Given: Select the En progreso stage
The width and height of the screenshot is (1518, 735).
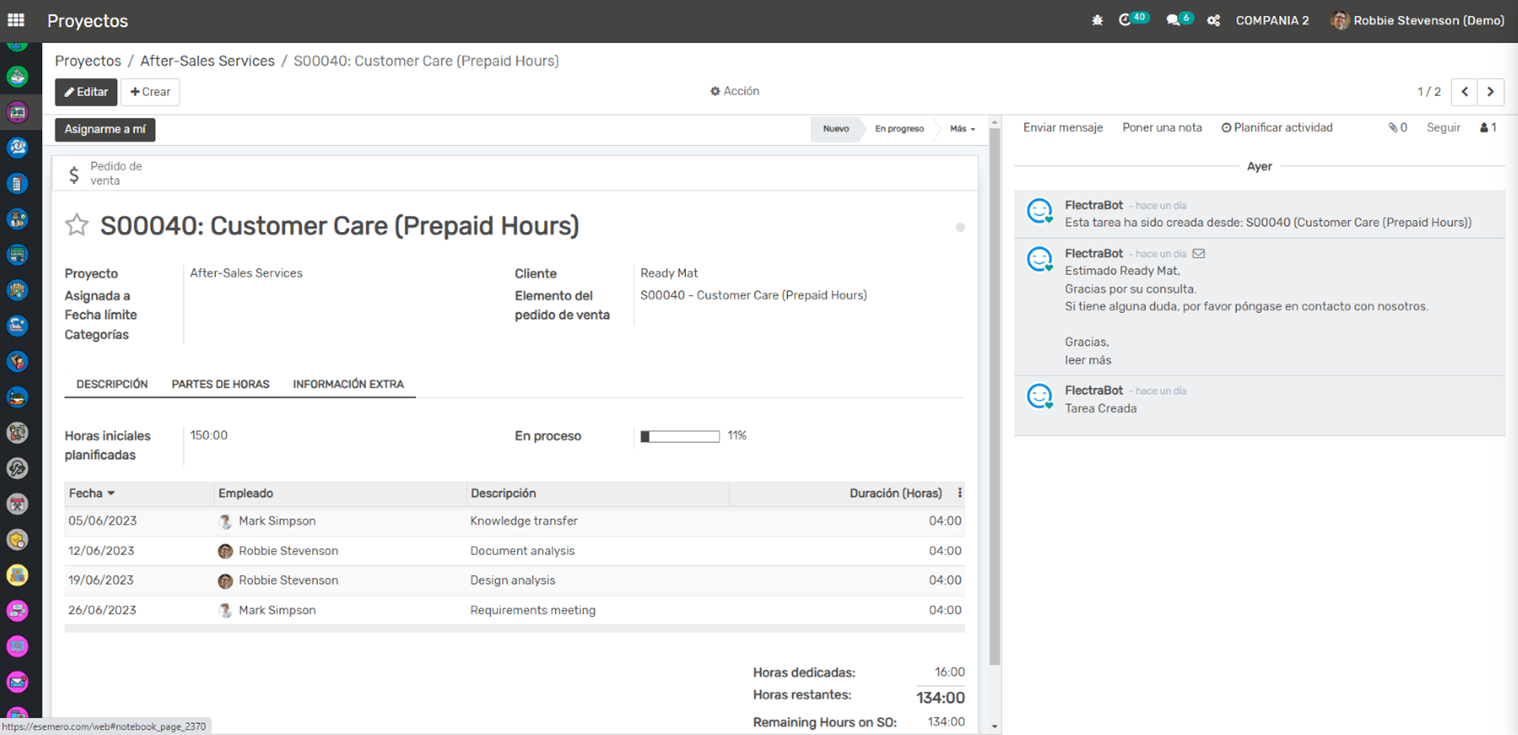Looking at the screenshot, I should click(899, 129).
